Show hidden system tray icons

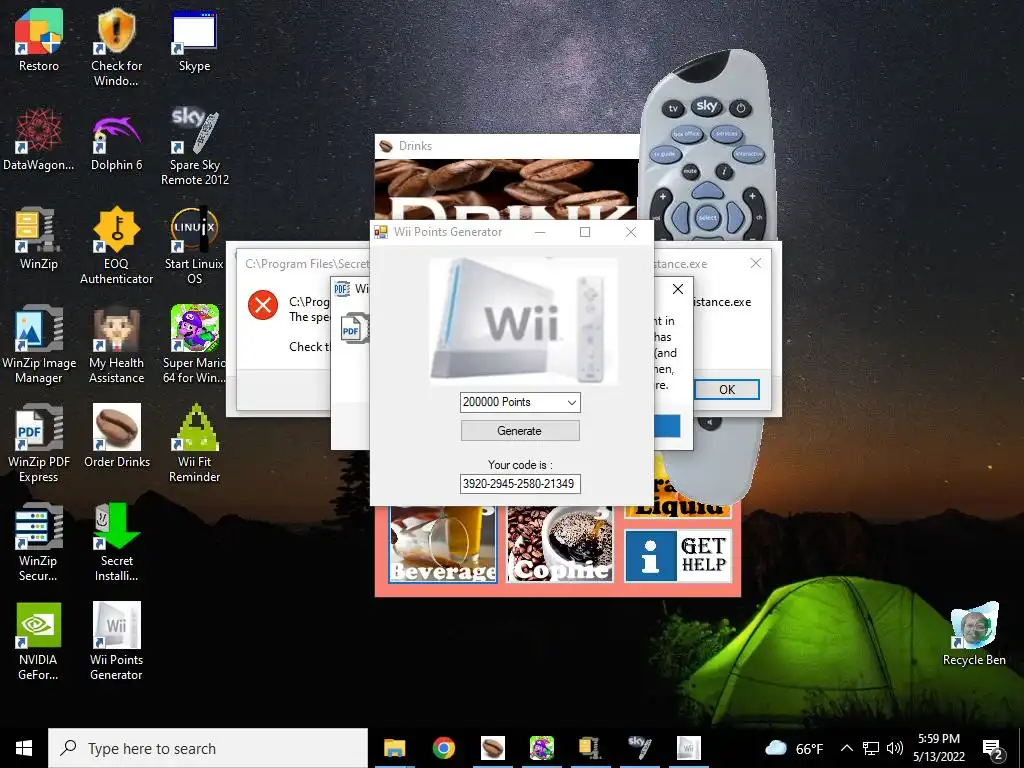(x=846, y=748)
